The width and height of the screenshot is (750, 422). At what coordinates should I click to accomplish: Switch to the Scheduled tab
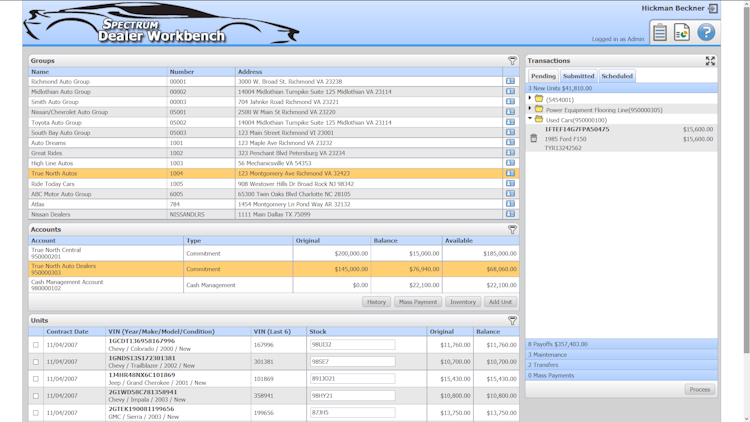617,76
